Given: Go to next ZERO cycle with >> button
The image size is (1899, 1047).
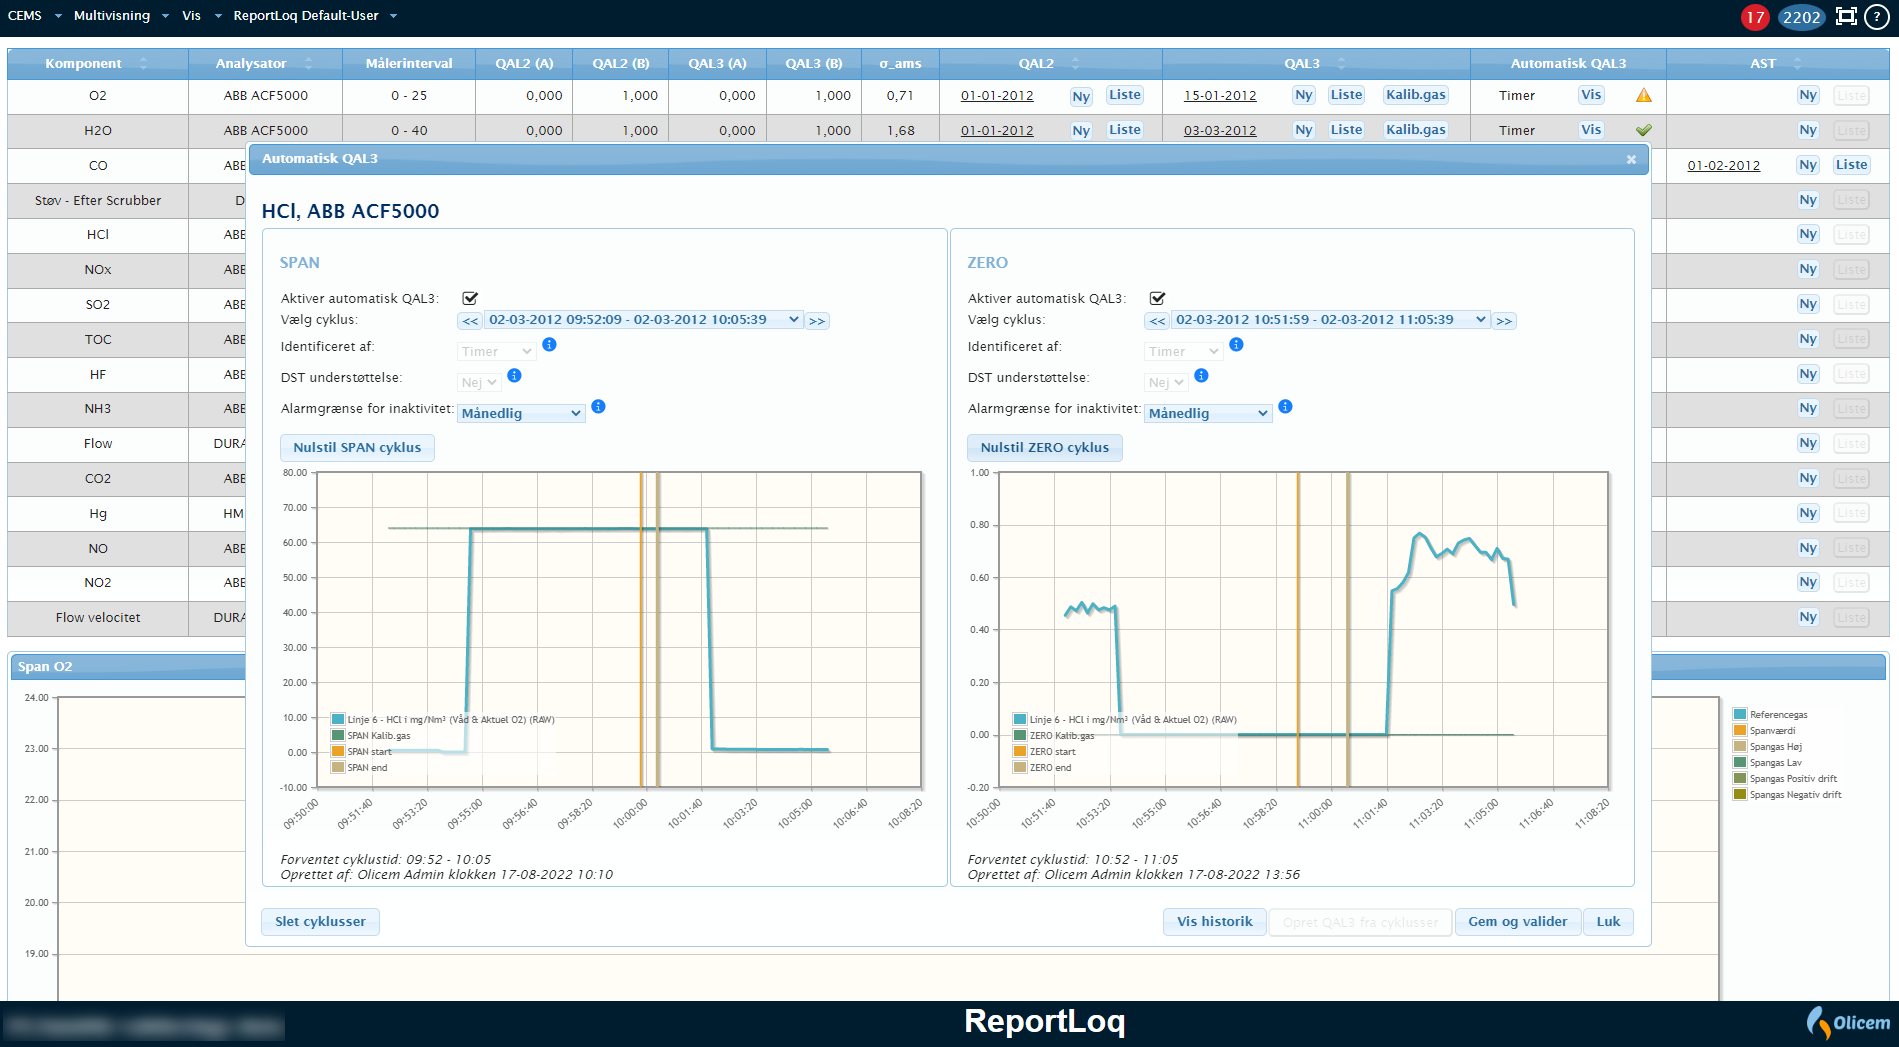Looking at the screenshot, I should tap(1504, 321).
